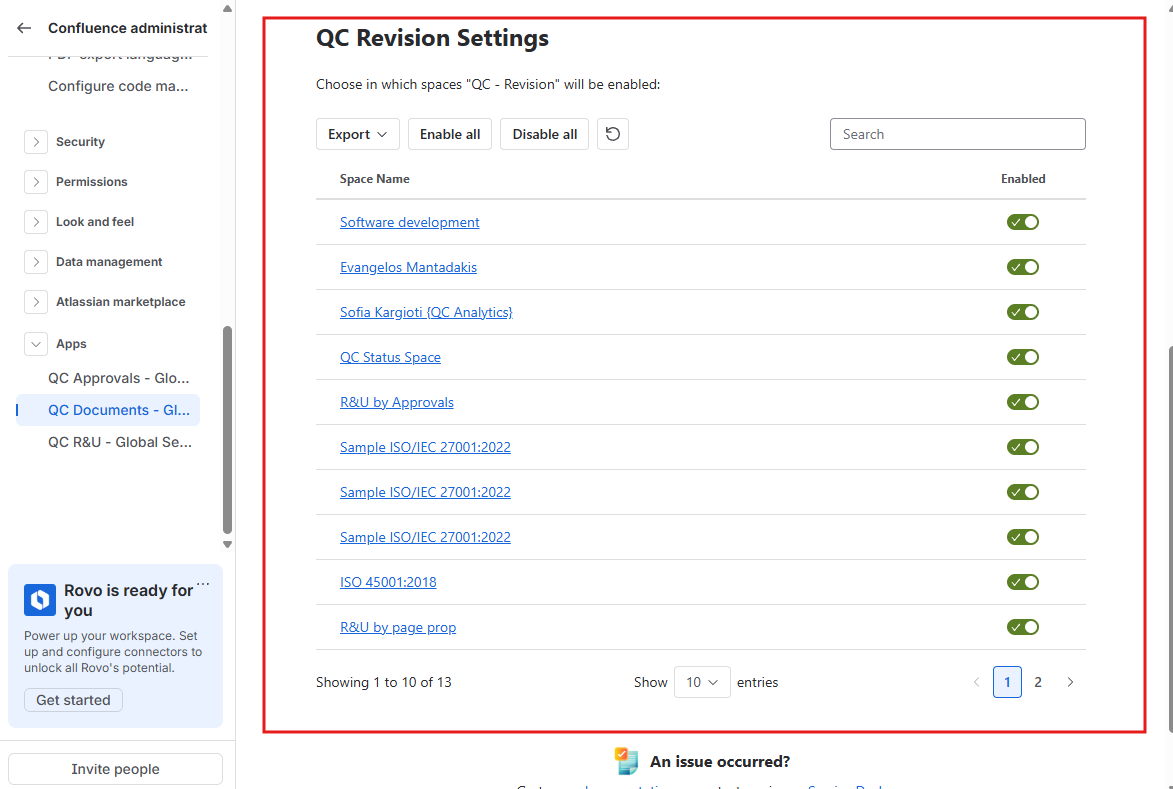Expand the Permissions section
The image size is (1173, 789).
36,182
